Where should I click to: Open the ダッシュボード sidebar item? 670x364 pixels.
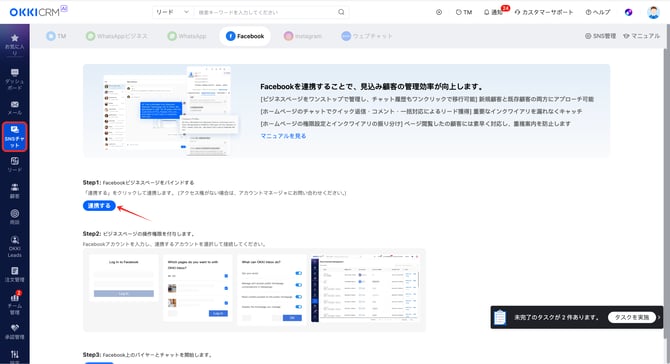point(15,79)
